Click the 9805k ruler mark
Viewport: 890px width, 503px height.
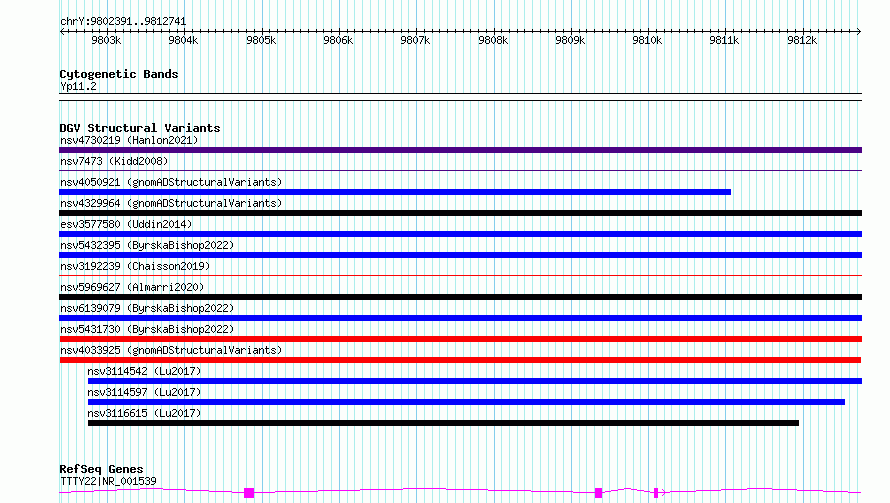[x=261, y=40]
